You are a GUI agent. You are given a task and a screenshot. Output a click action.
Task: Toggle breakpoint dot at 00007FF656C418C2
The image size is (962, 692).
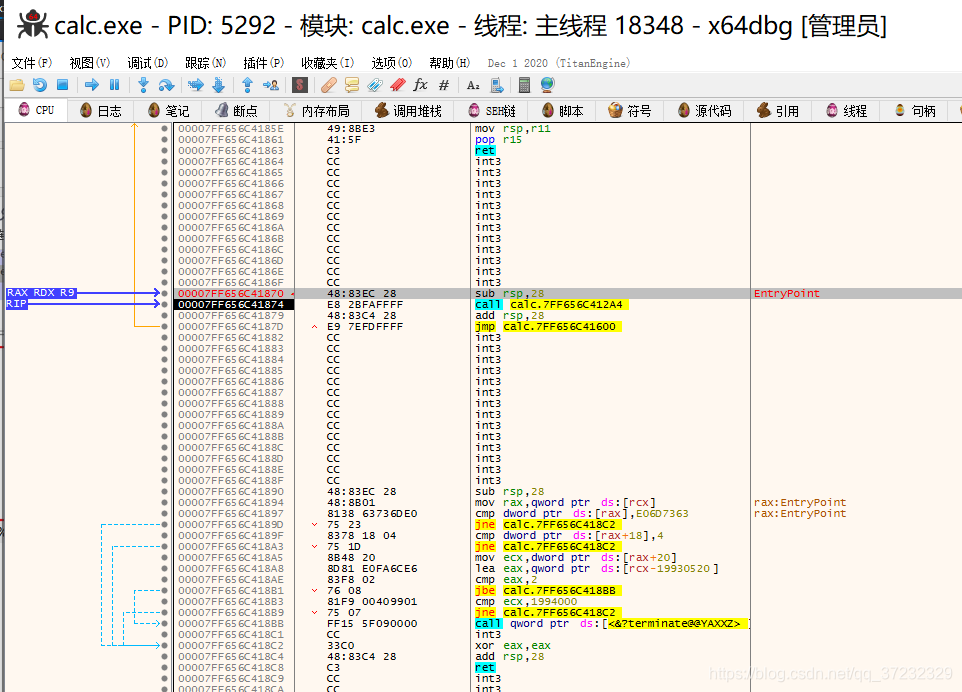coord(164,645)
